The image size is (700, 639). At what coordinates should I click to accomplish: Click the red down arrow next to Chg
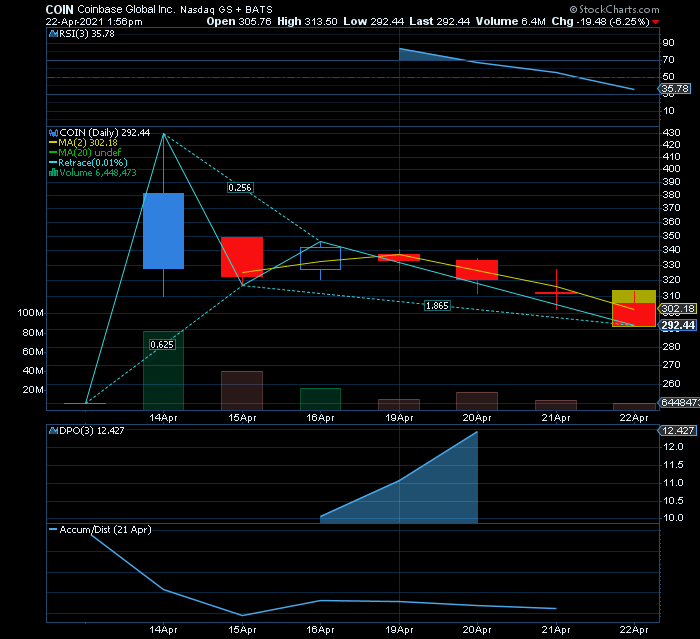pos(655,22)
